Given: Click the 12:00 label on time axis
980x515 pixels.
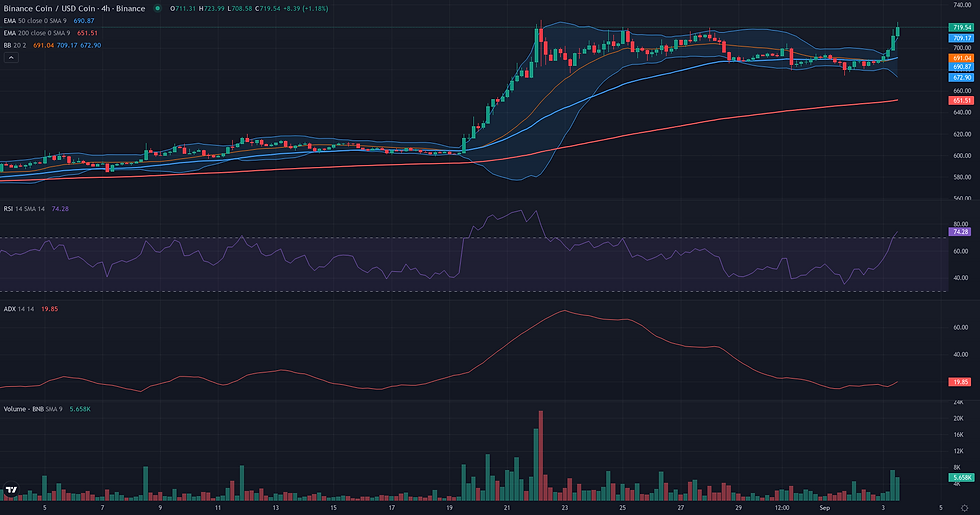Looking at the screenshot, I should (781, 508).
